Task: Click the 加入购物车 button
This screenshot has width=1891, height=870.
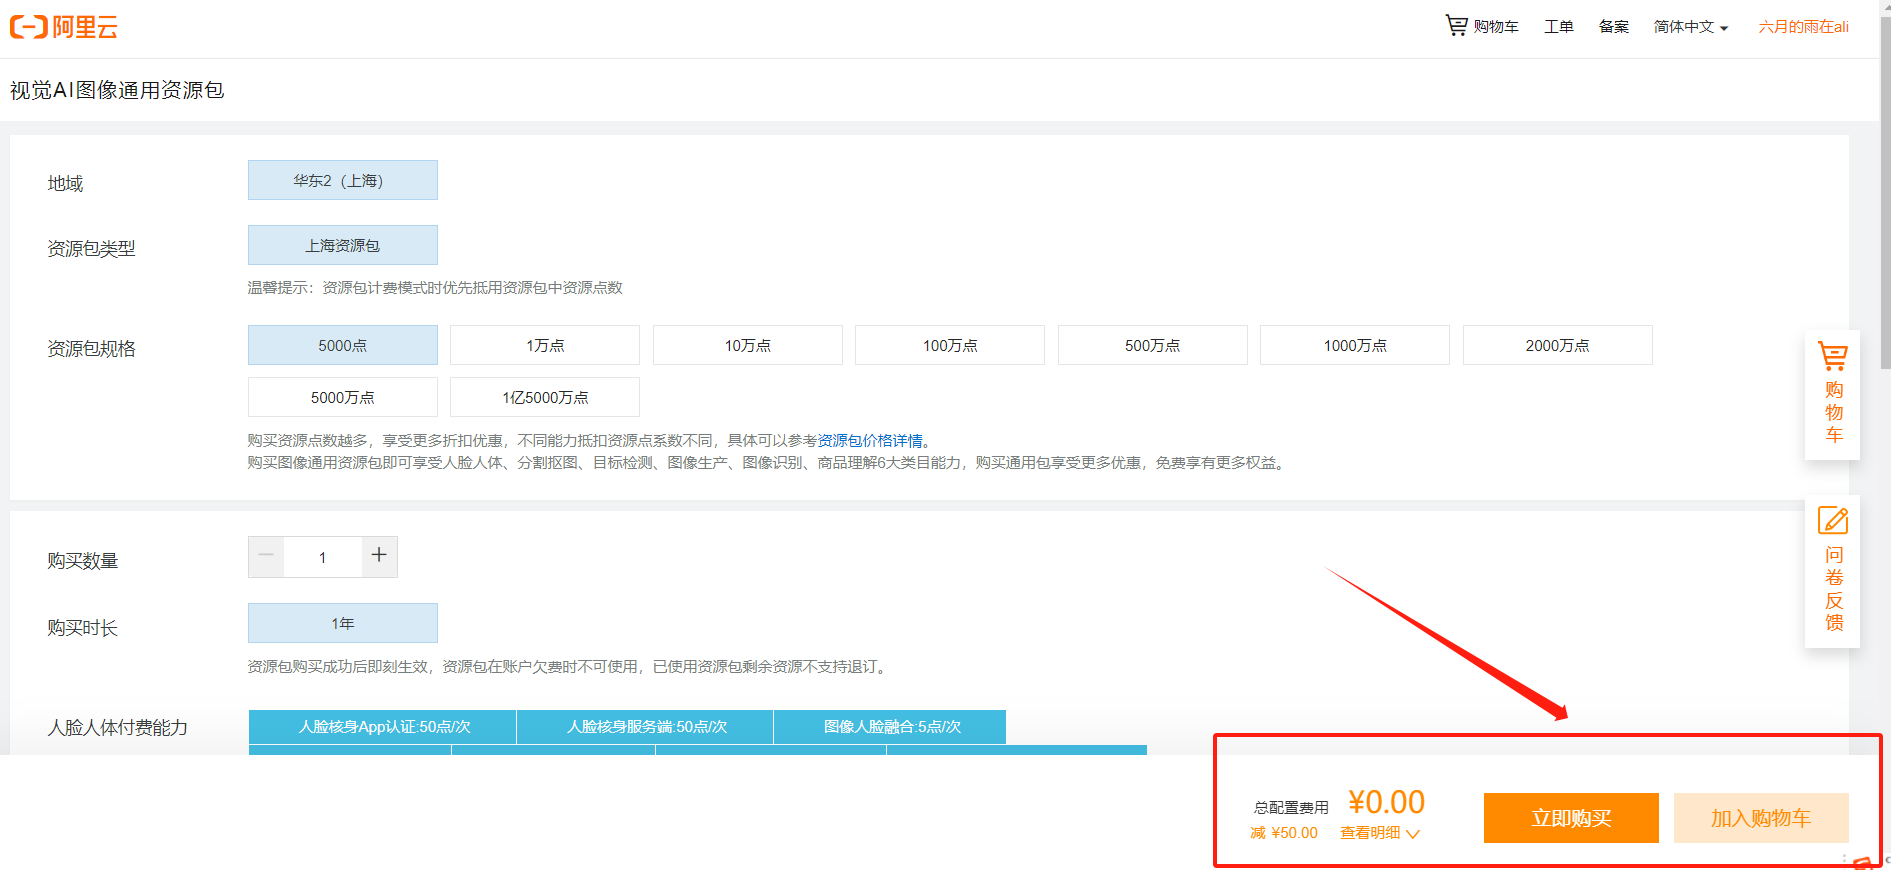Action: [x=1761, y=818]
